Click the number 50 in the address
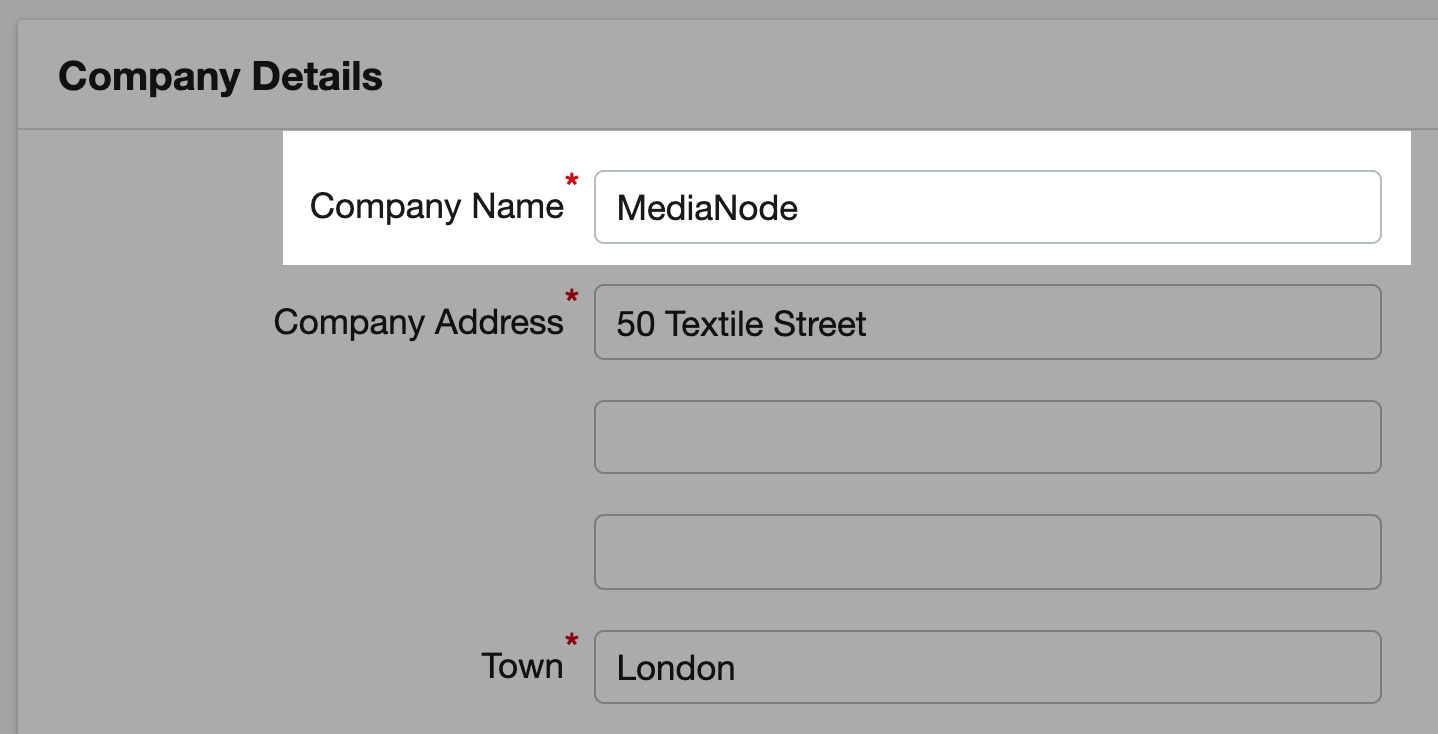The image size is (1438, 734). tap(635, 324)
